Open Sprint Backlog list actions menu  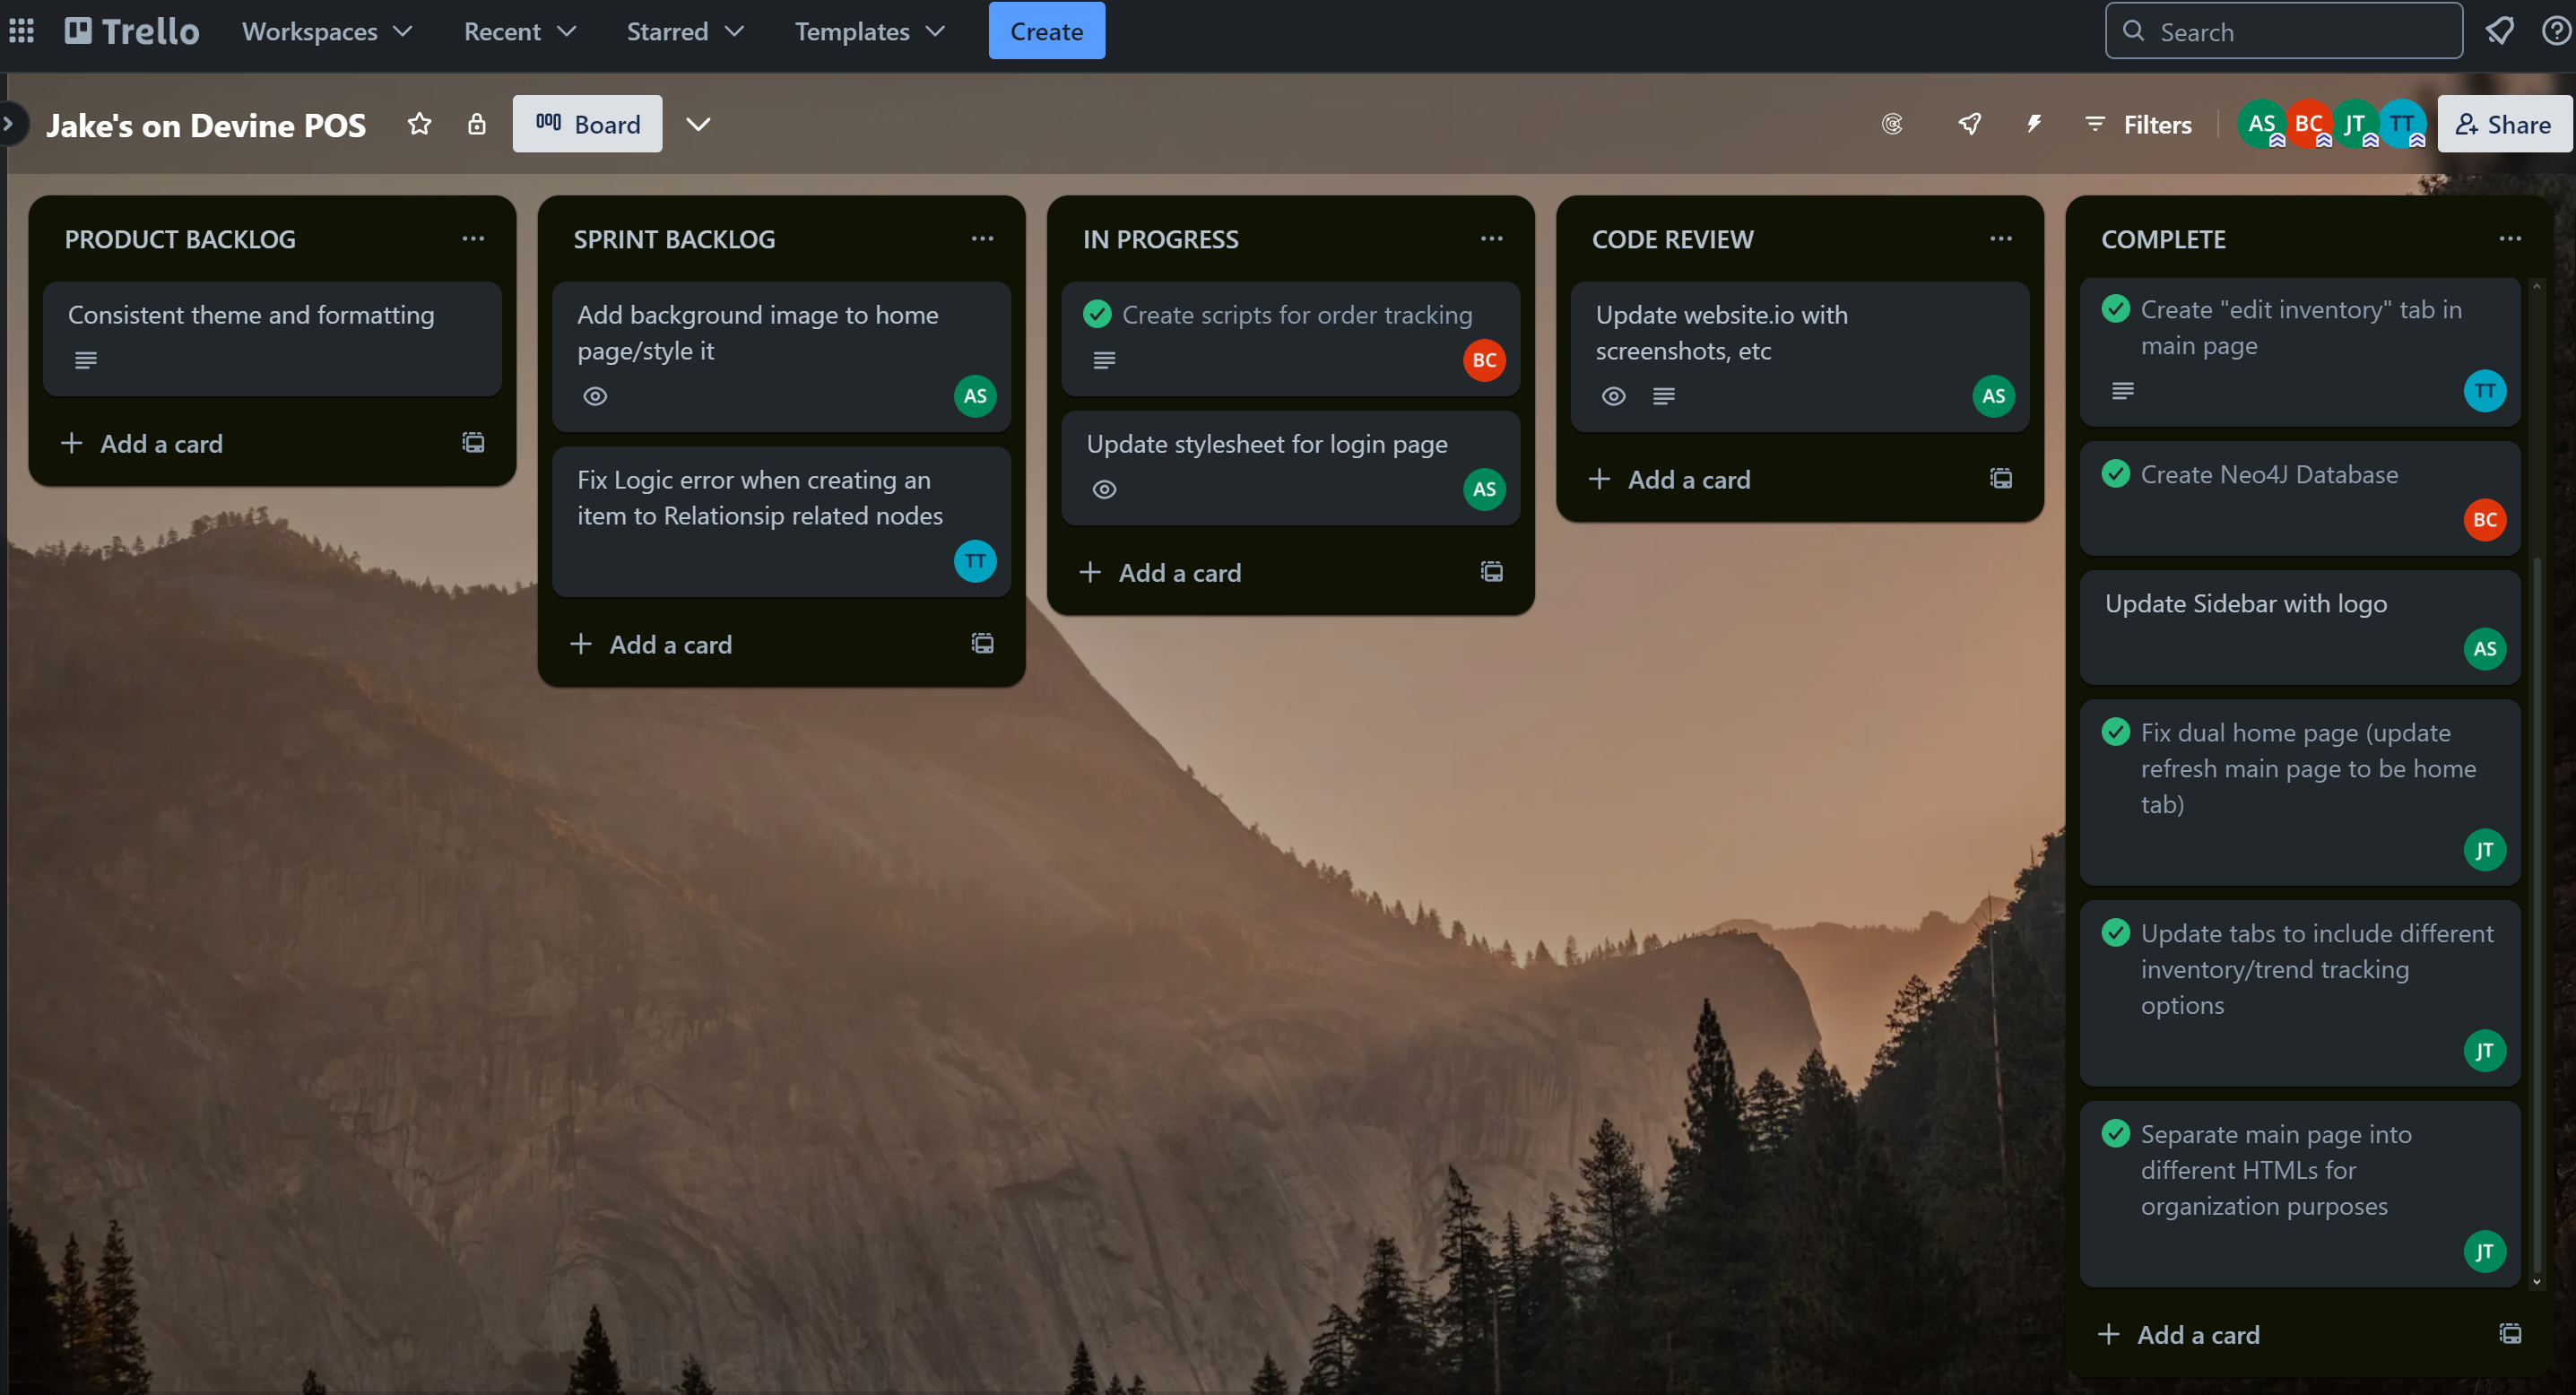coord(982,239)
